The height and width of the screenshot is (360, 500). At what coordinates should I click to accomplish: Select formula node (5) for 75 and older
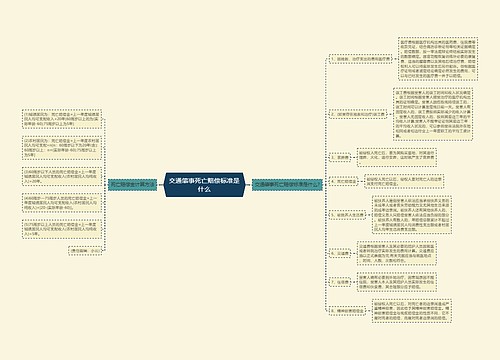pos(62,229)
